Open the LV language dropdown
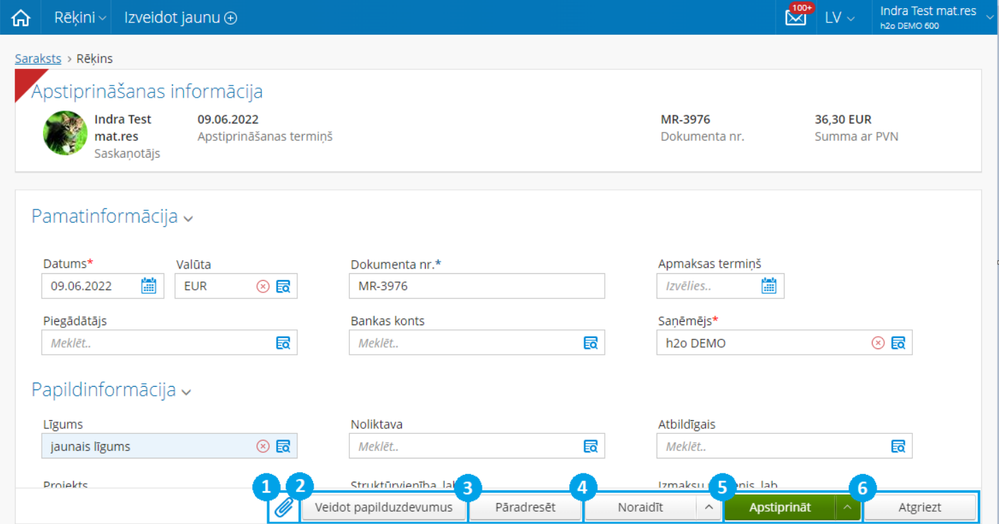This screenshot has height=524, width=999. [x=839, y=18]
